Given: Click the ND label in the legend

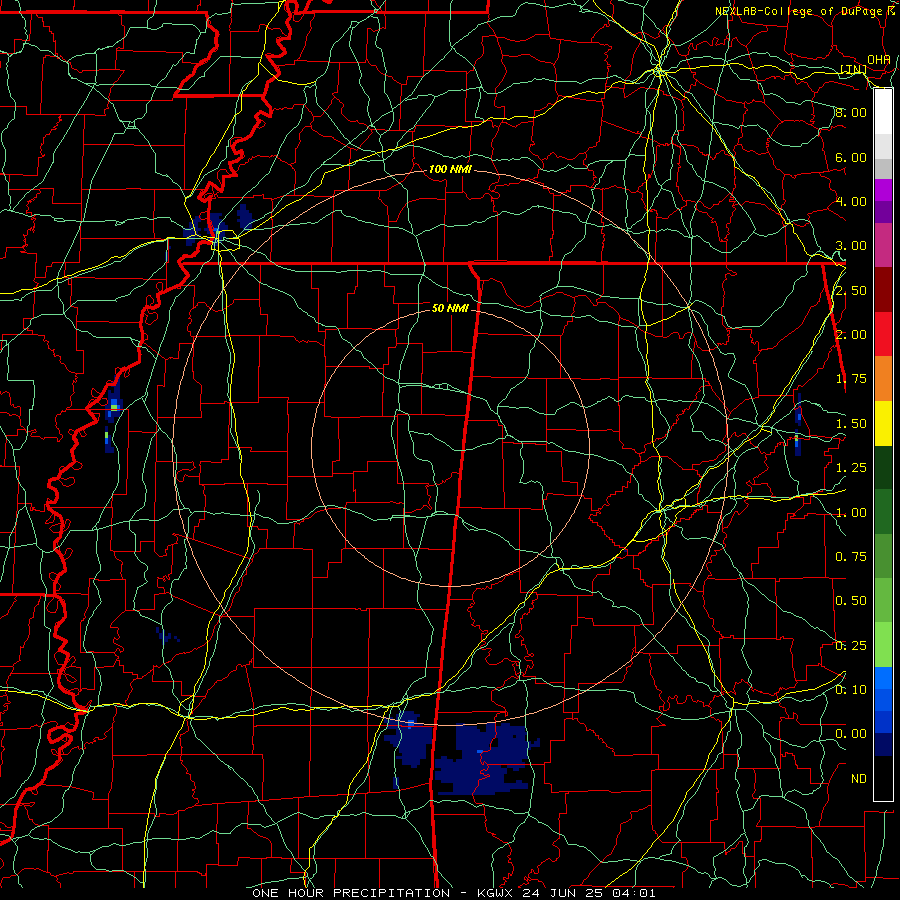Looking at the screenshot, I should [x=859, y=779].
